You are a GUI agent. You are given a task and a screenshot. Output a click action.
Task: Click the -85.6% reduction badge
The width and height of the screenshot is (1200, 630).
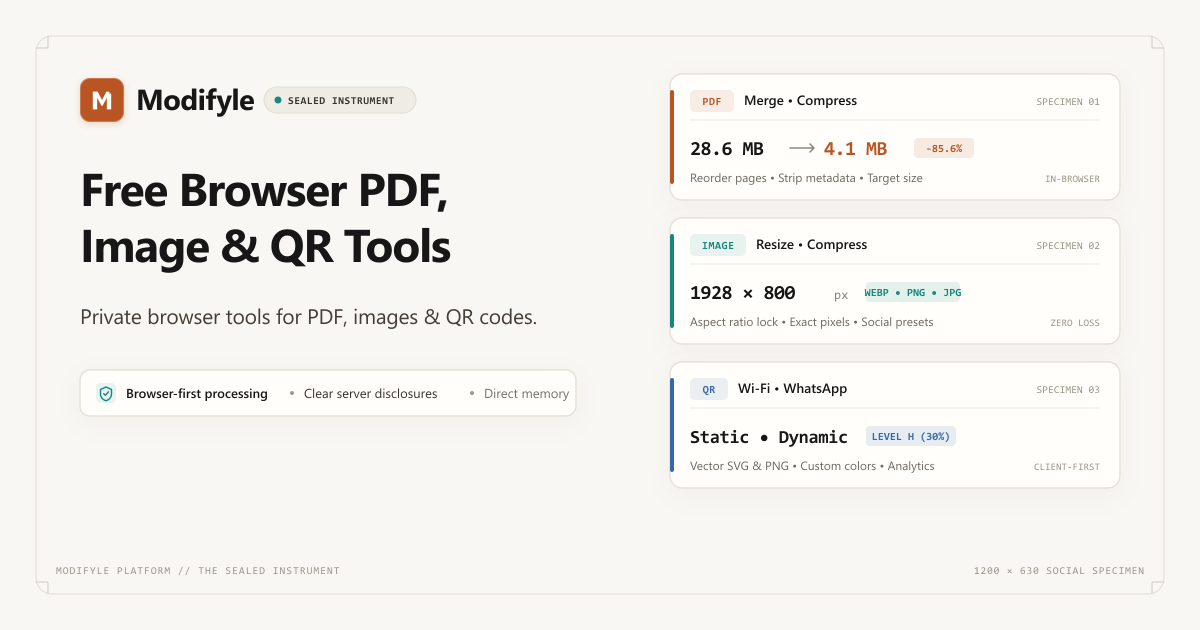(x=944, y=148)
